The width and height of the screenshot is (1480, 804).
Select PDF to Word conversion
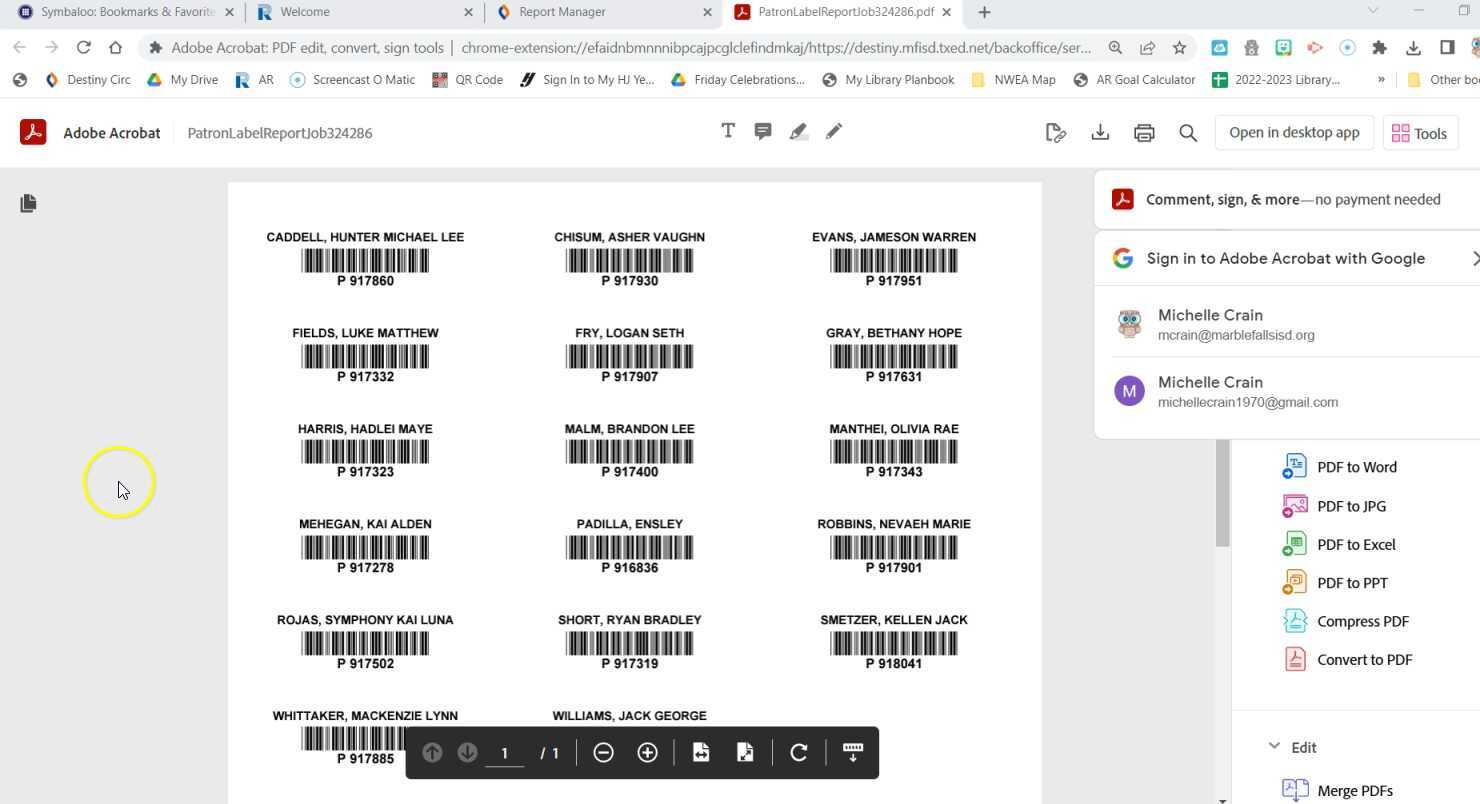(x=1356, y=466)
